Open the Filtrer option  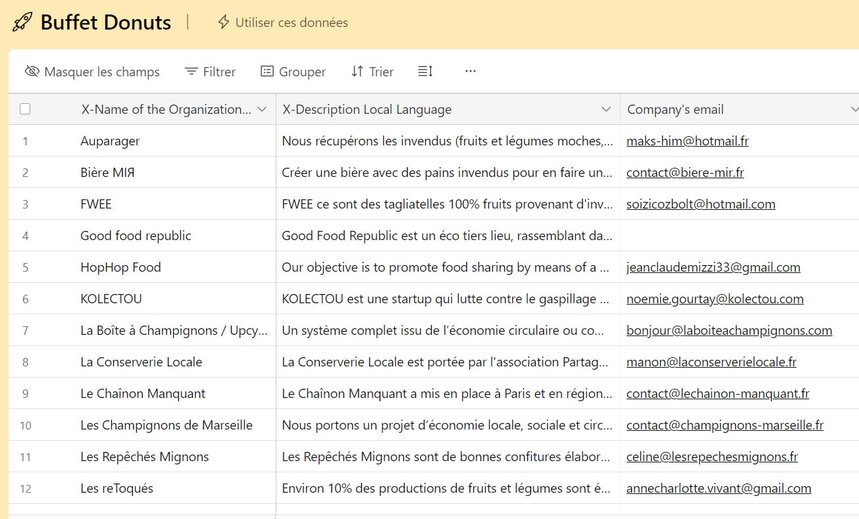pos(210,72)
